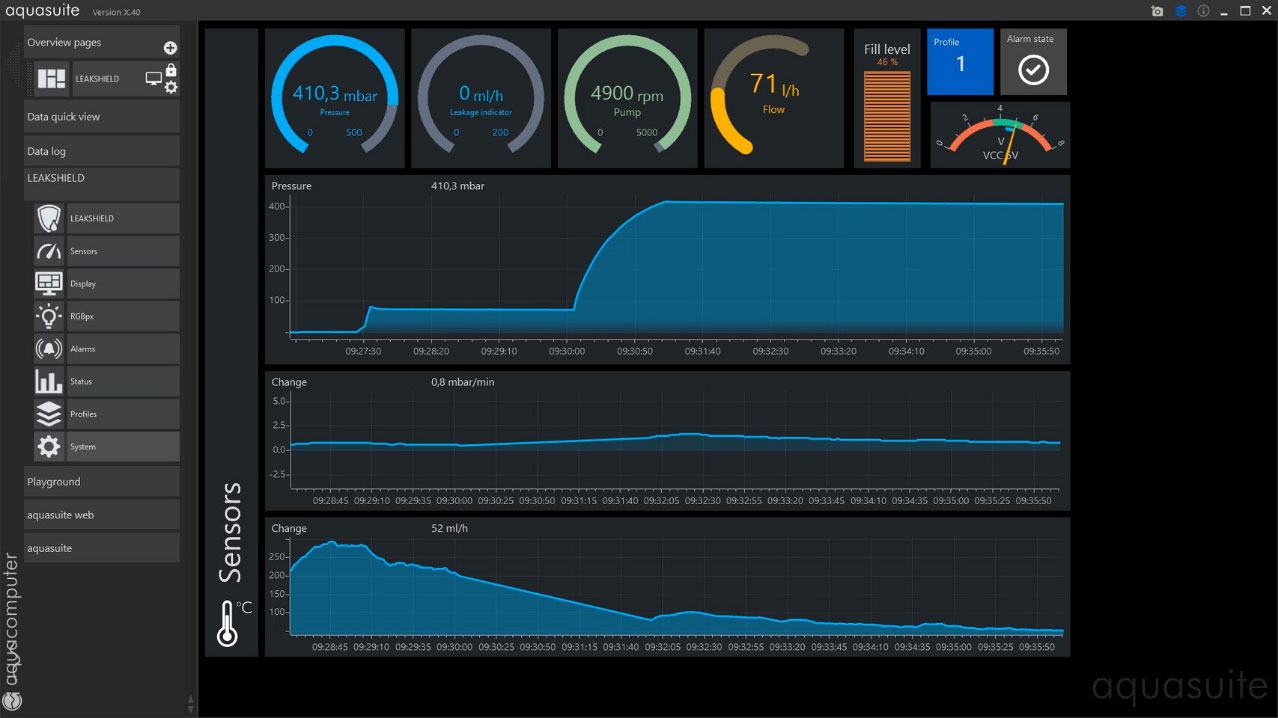Click the blue Profile 1 tile

[960, 62]
